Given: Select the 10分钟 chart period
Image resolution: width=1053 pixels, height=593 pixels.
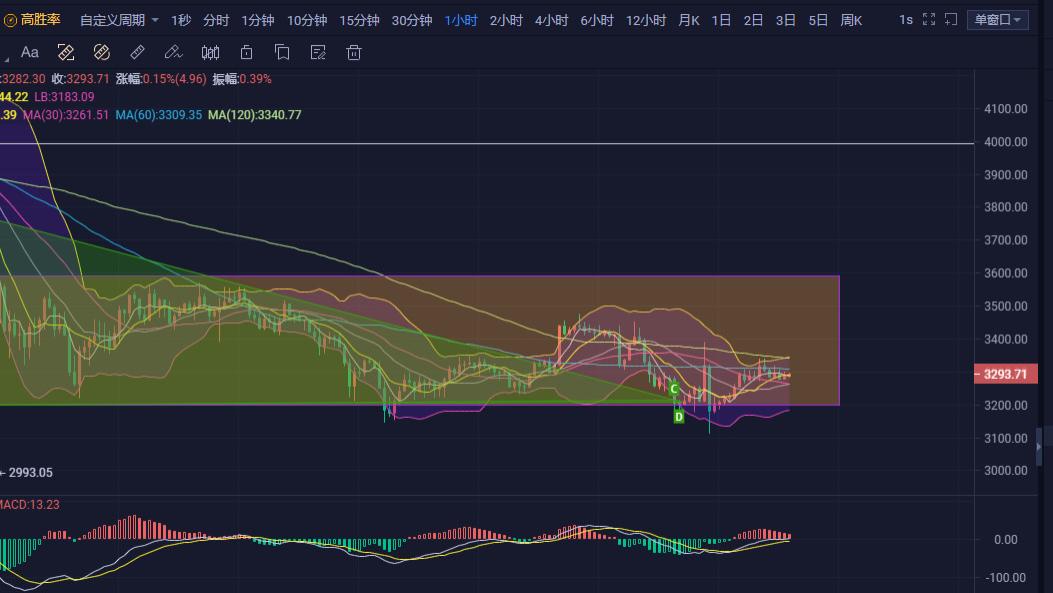Looking at the screenshot, I should point(307,20).
